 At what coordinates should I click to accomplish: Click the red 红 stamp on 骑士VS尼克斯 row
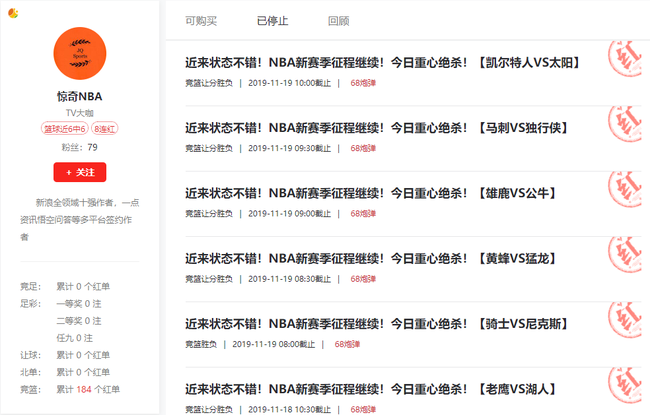click(x=625, y=320)
